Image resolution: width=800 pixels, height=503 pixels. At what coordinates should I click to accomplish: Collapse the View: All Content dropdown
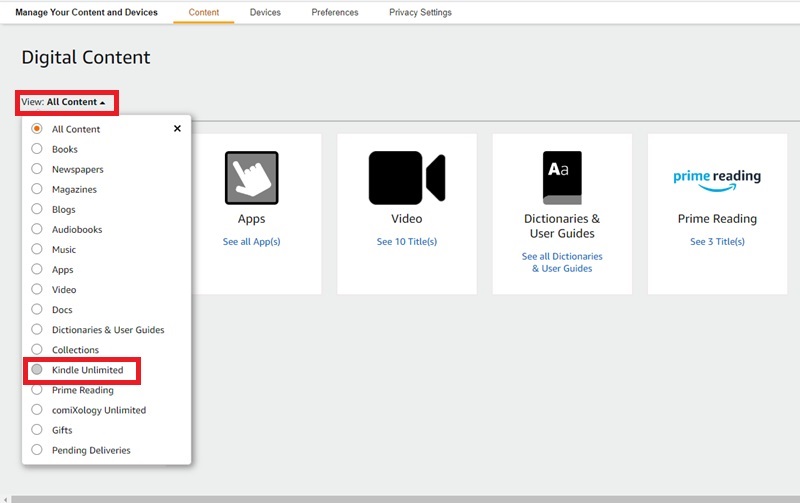[67, 102]
